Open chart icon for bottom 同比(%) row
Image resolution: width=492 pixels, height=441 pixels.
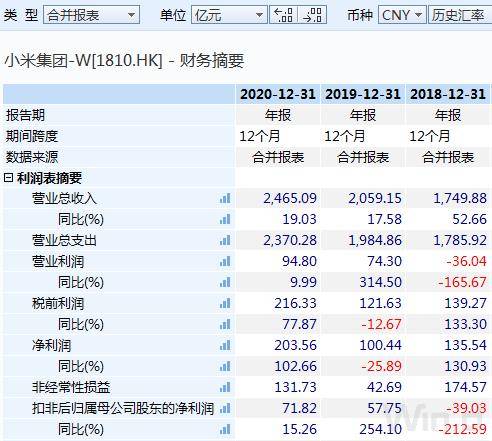click(x=225, y=429)
